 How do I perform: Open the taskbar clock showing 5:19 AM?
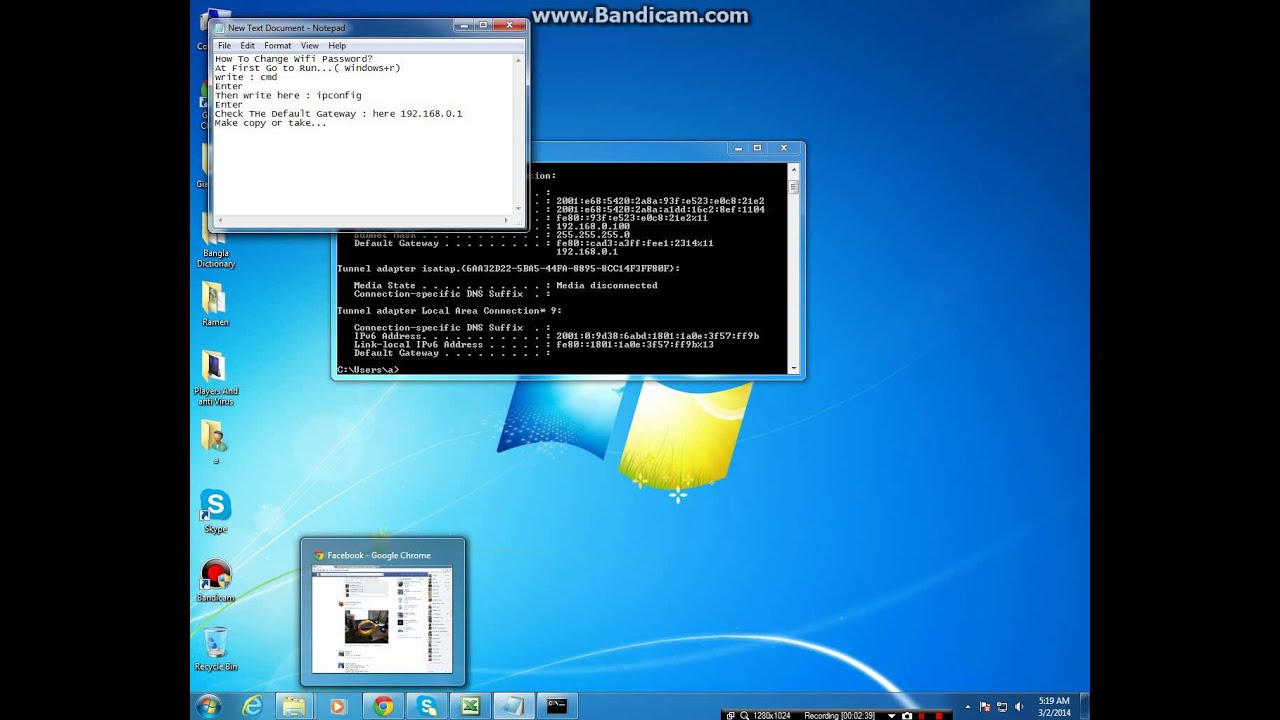1054,707
